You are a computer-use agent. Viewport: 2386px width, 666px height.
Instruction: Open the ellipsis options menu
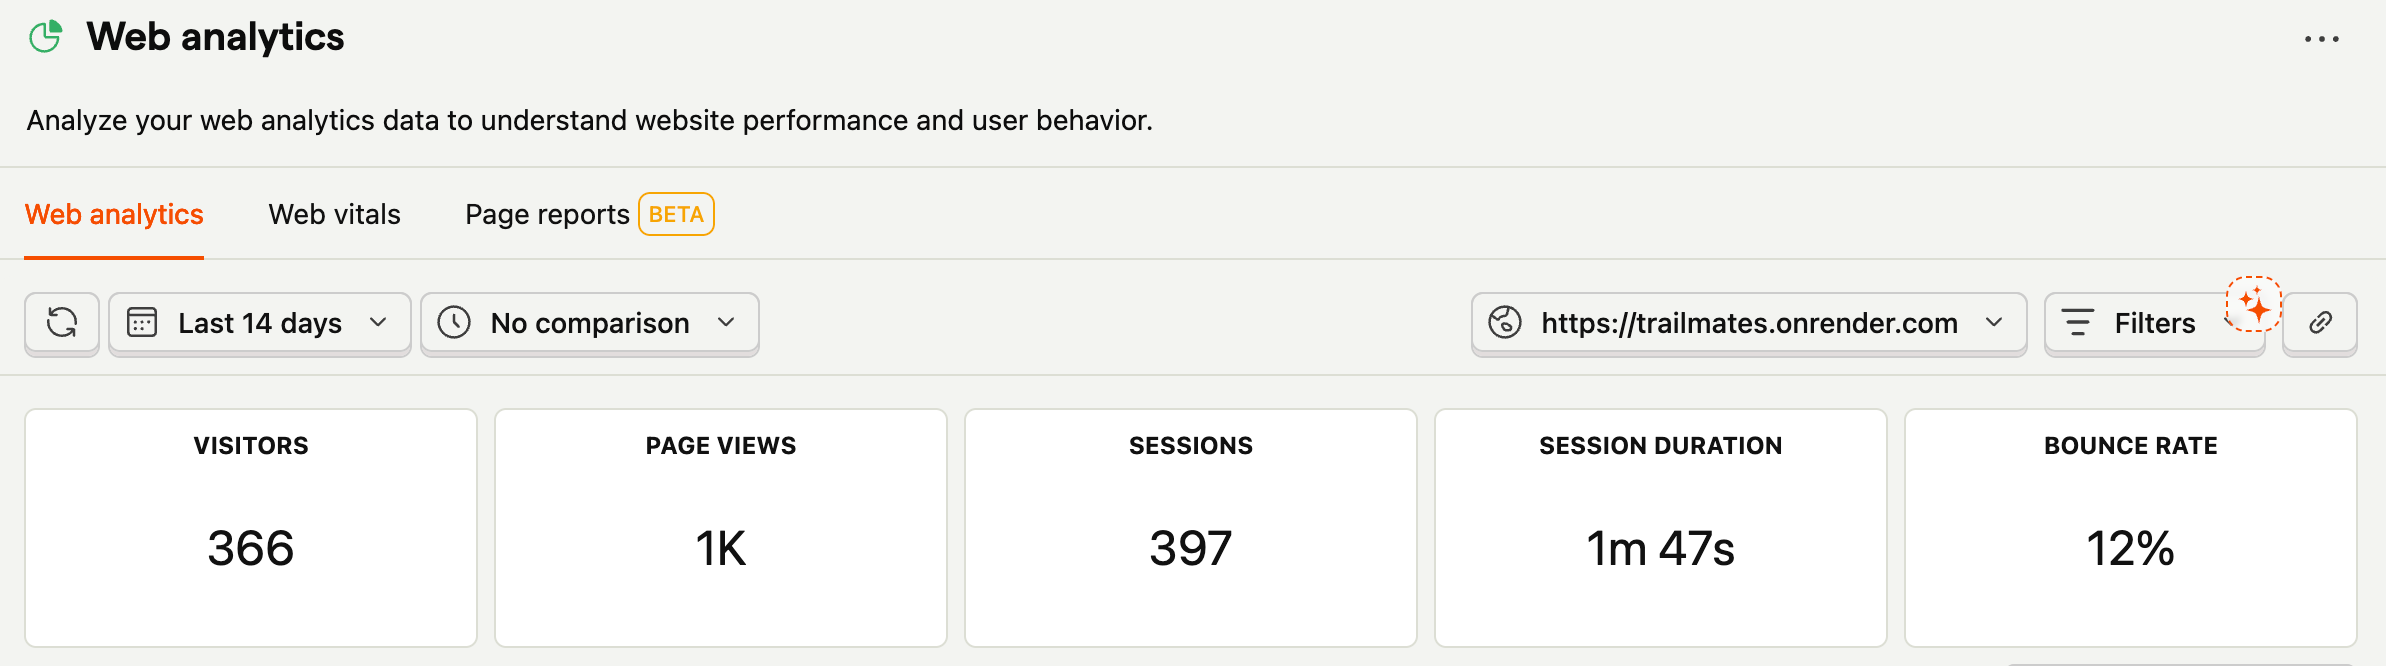[2322, 38]
